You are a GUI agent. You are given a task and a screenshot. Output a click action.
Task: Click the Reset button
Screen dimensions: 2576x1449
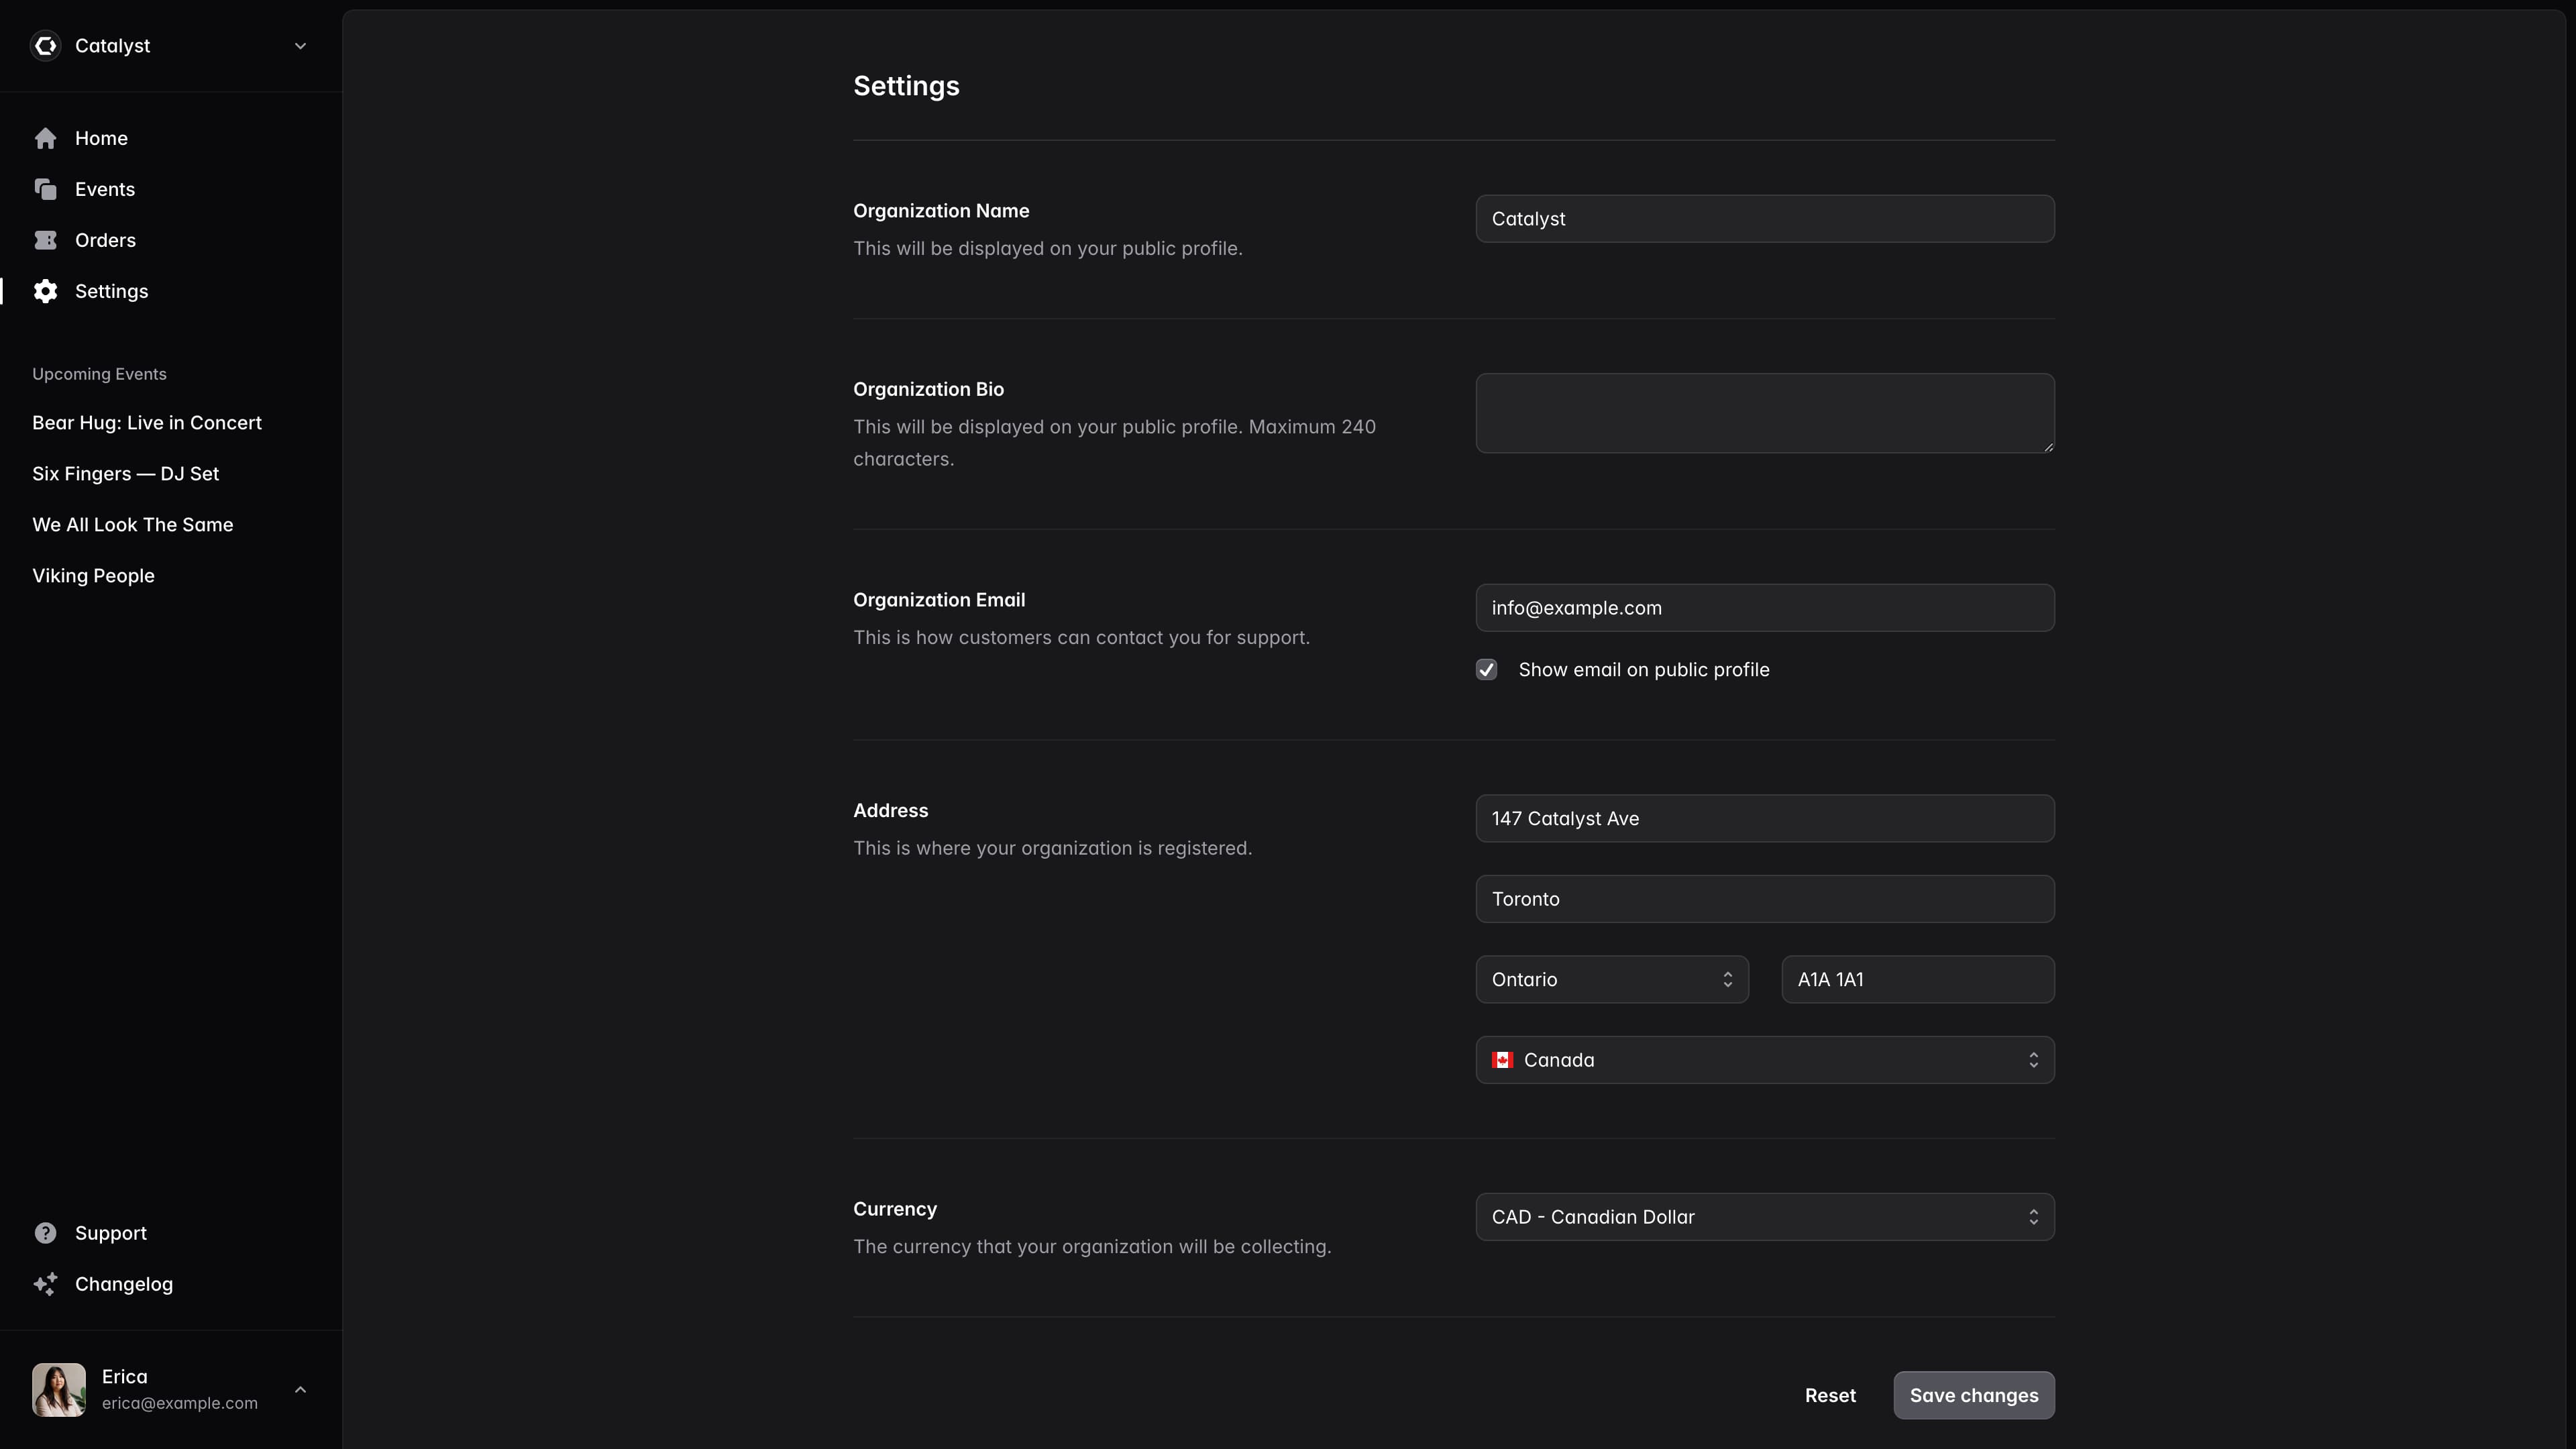1830,1396
